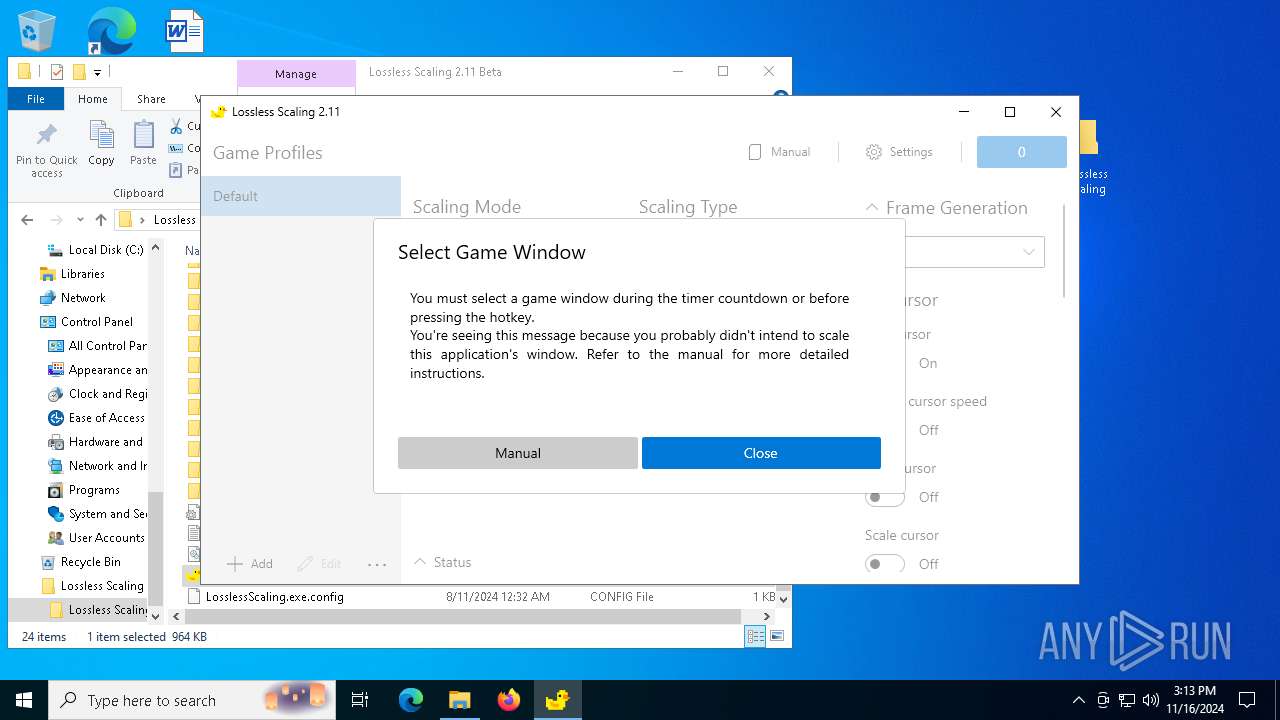Click Lossless Scaling duck taskbar icon
The width and height of the screenshot is (1280, 720).
point(557,700)
